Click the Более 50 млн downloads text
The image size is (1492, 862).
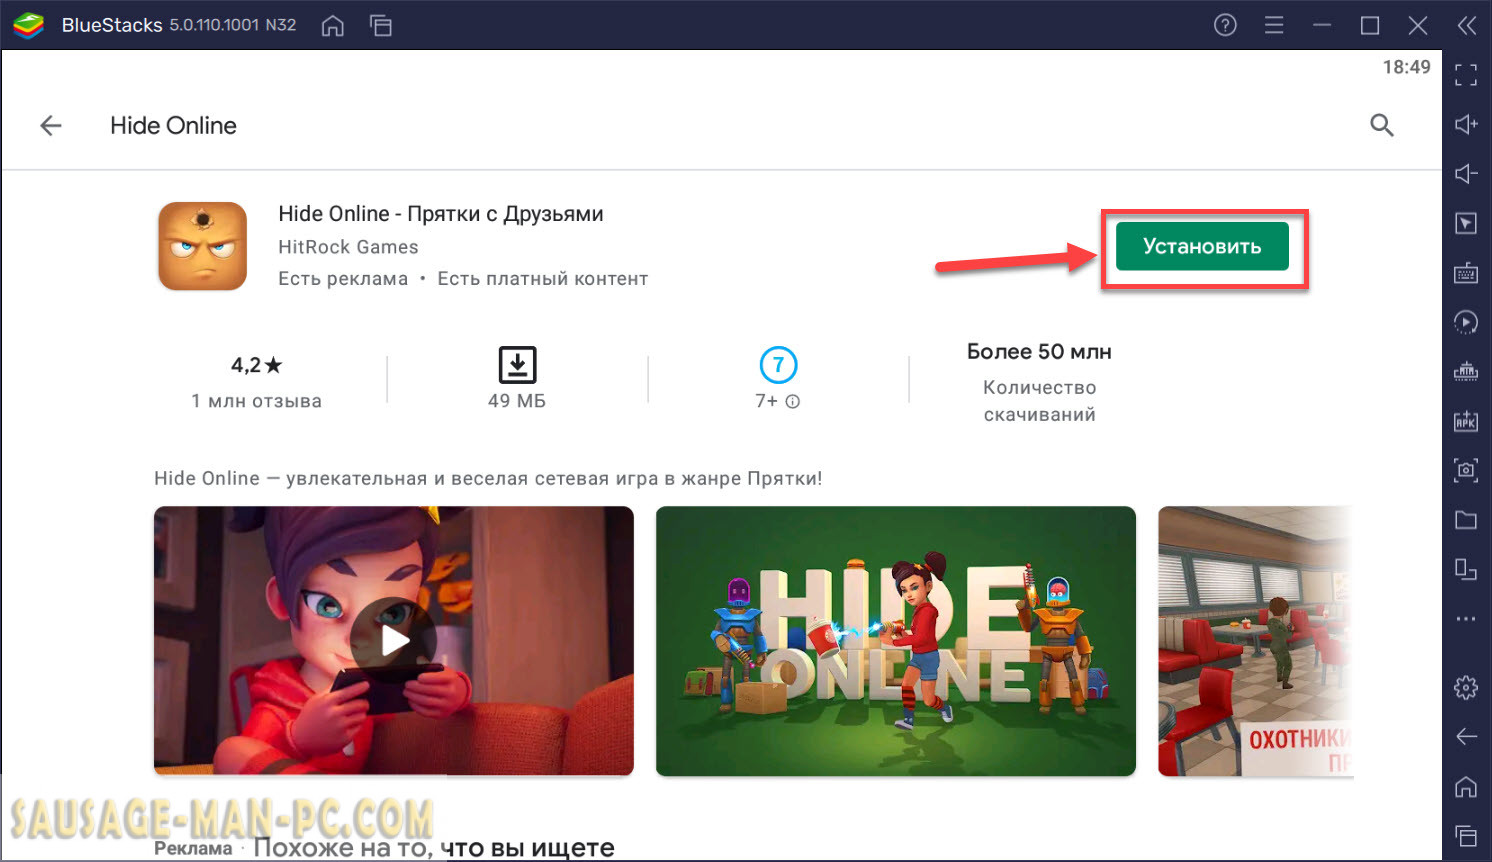coord(1039,352)
